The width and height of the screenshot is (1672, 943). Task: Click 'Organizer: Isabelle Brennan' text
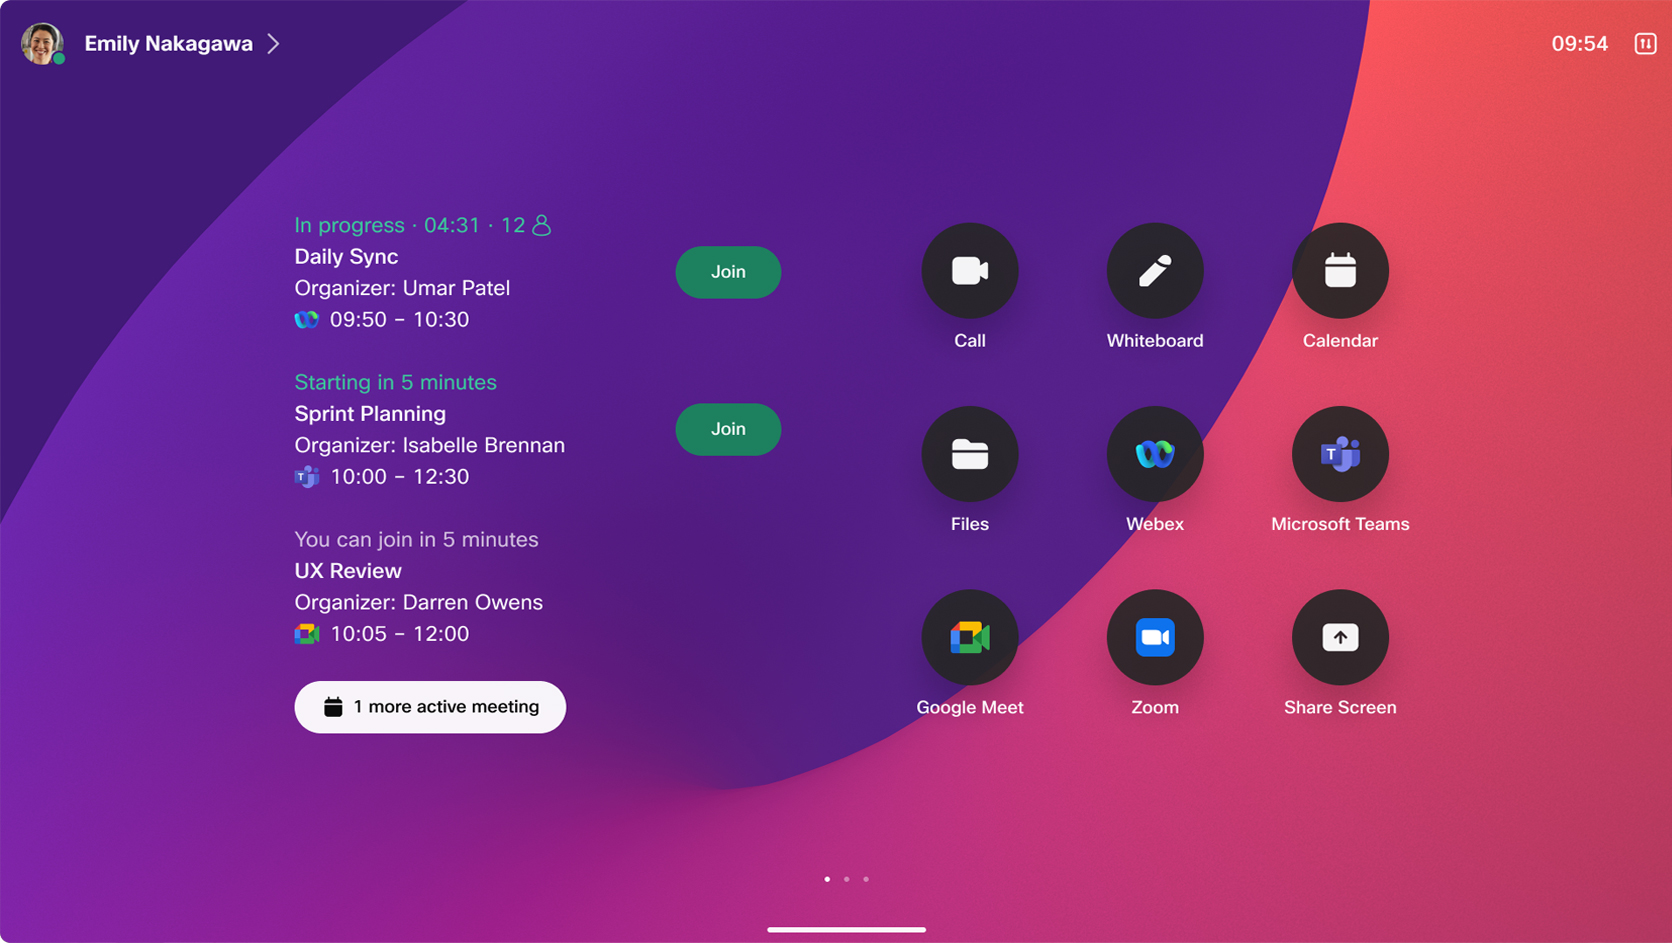[430, 445]
